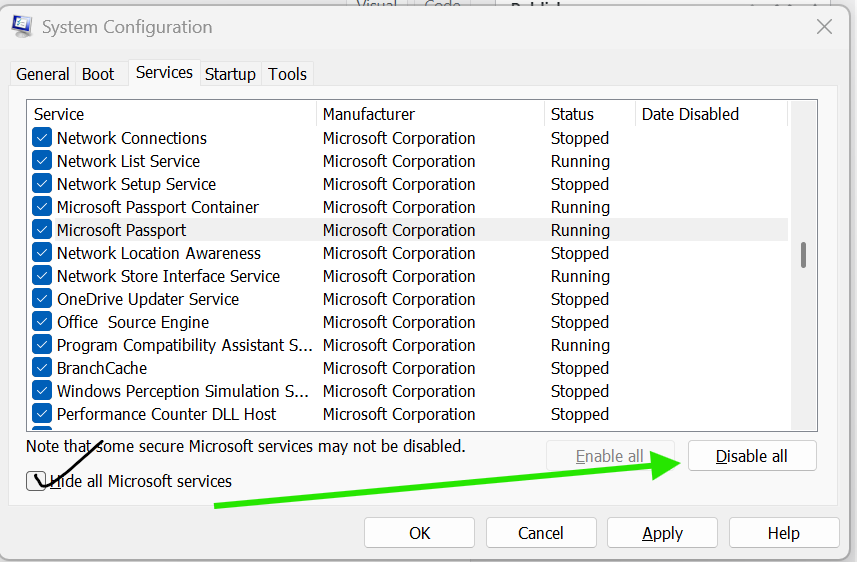The image size is (857, 562).
Task: Select the Services tab
Action: point(164,72)
